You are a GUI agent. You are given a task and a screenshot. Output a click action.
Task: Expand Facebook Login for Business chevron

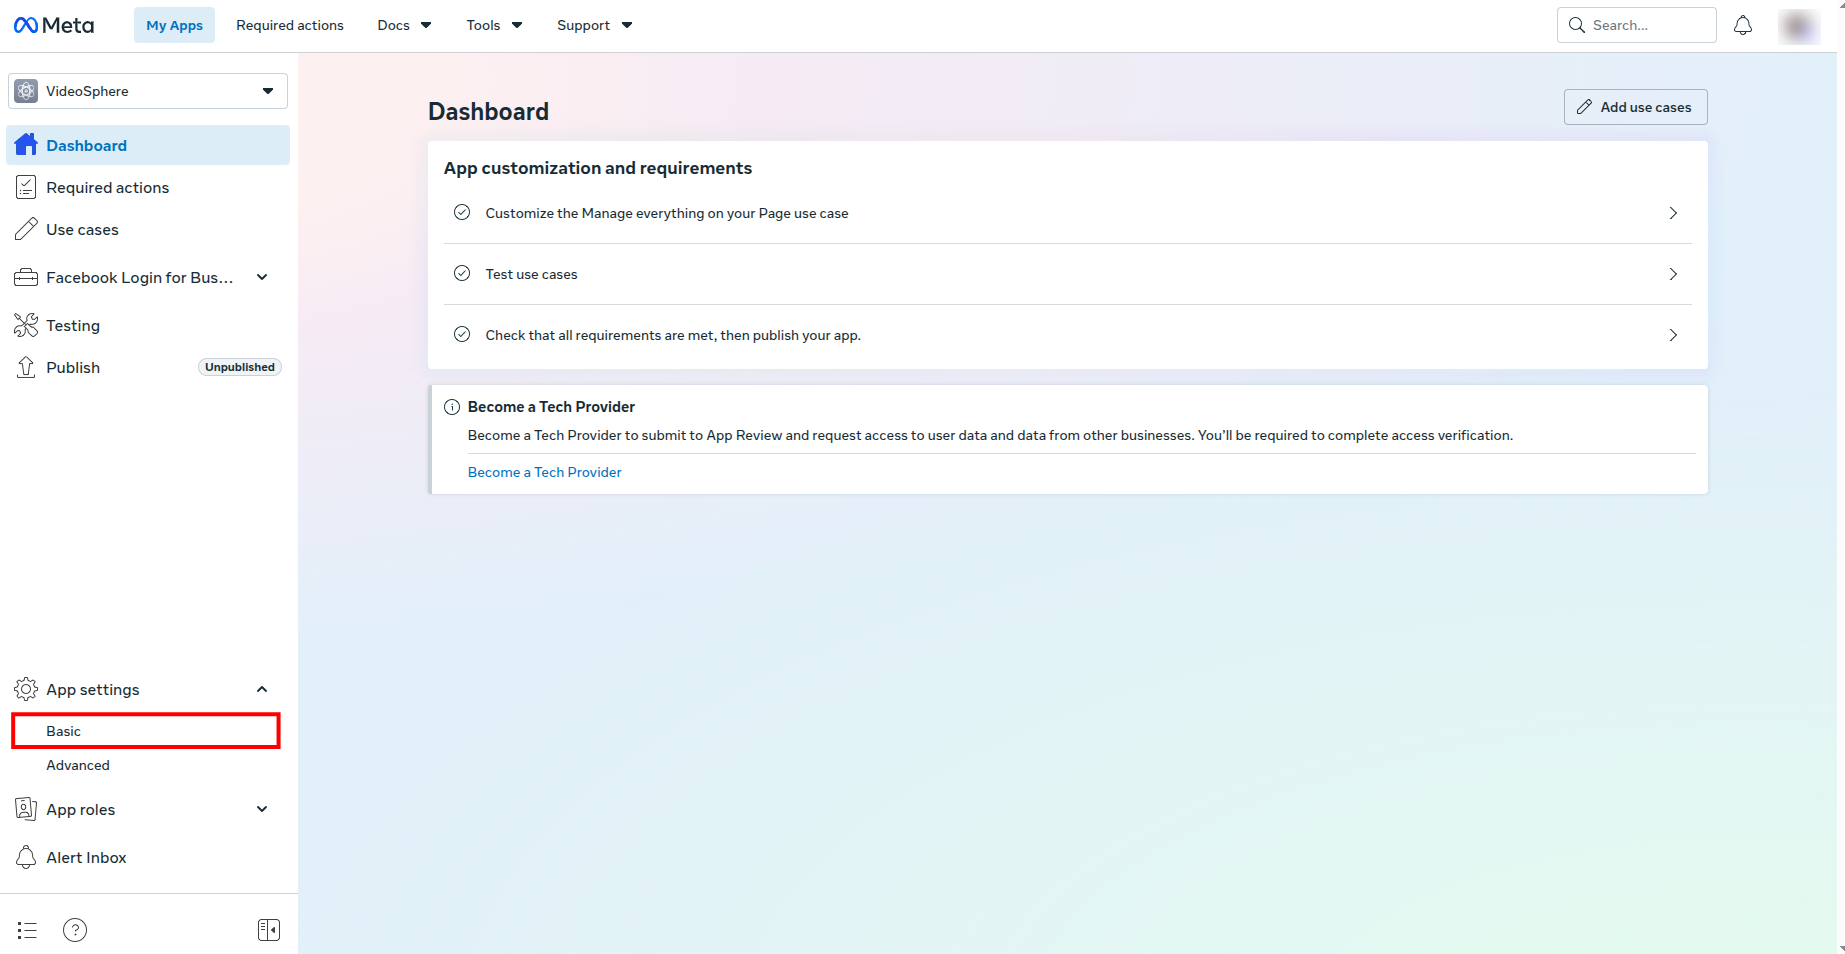262,277
